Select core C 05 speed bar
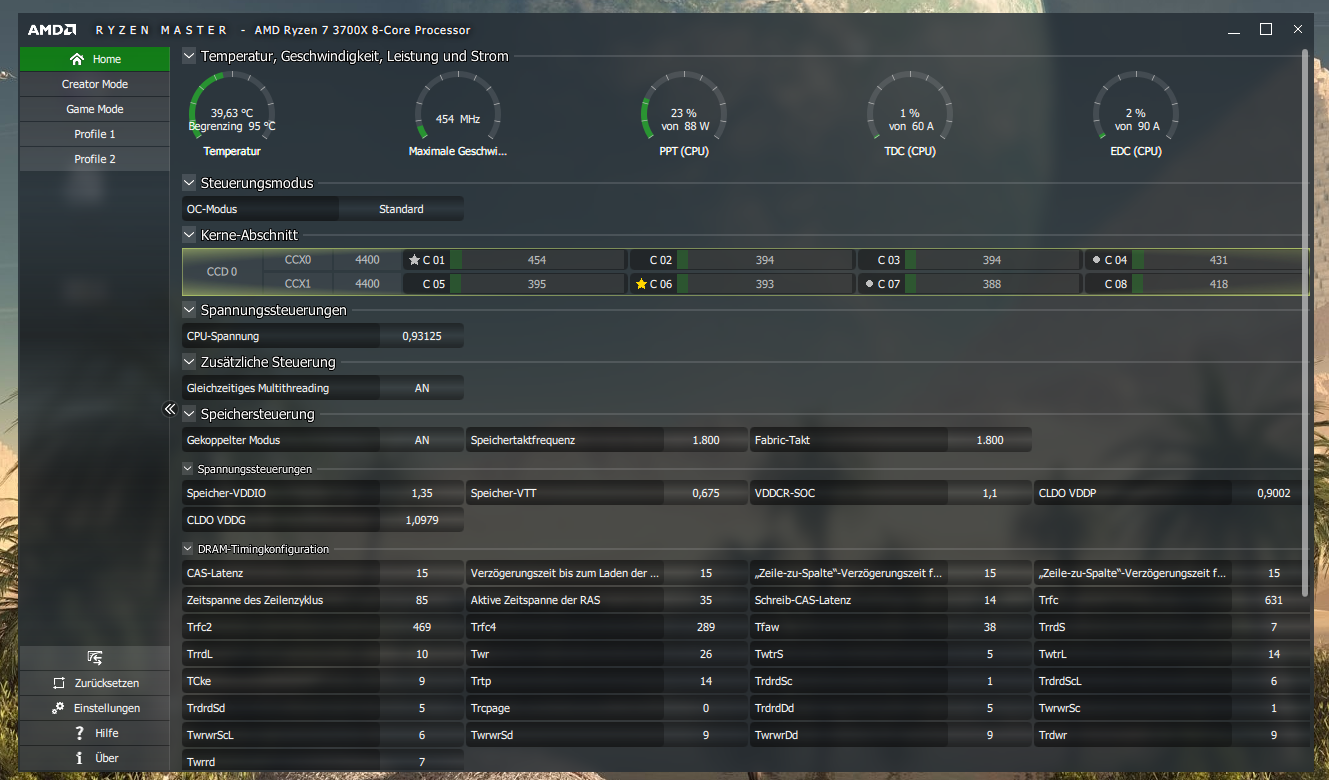The height and width of the screenshot is (780, 1329). tap(537, 284)
